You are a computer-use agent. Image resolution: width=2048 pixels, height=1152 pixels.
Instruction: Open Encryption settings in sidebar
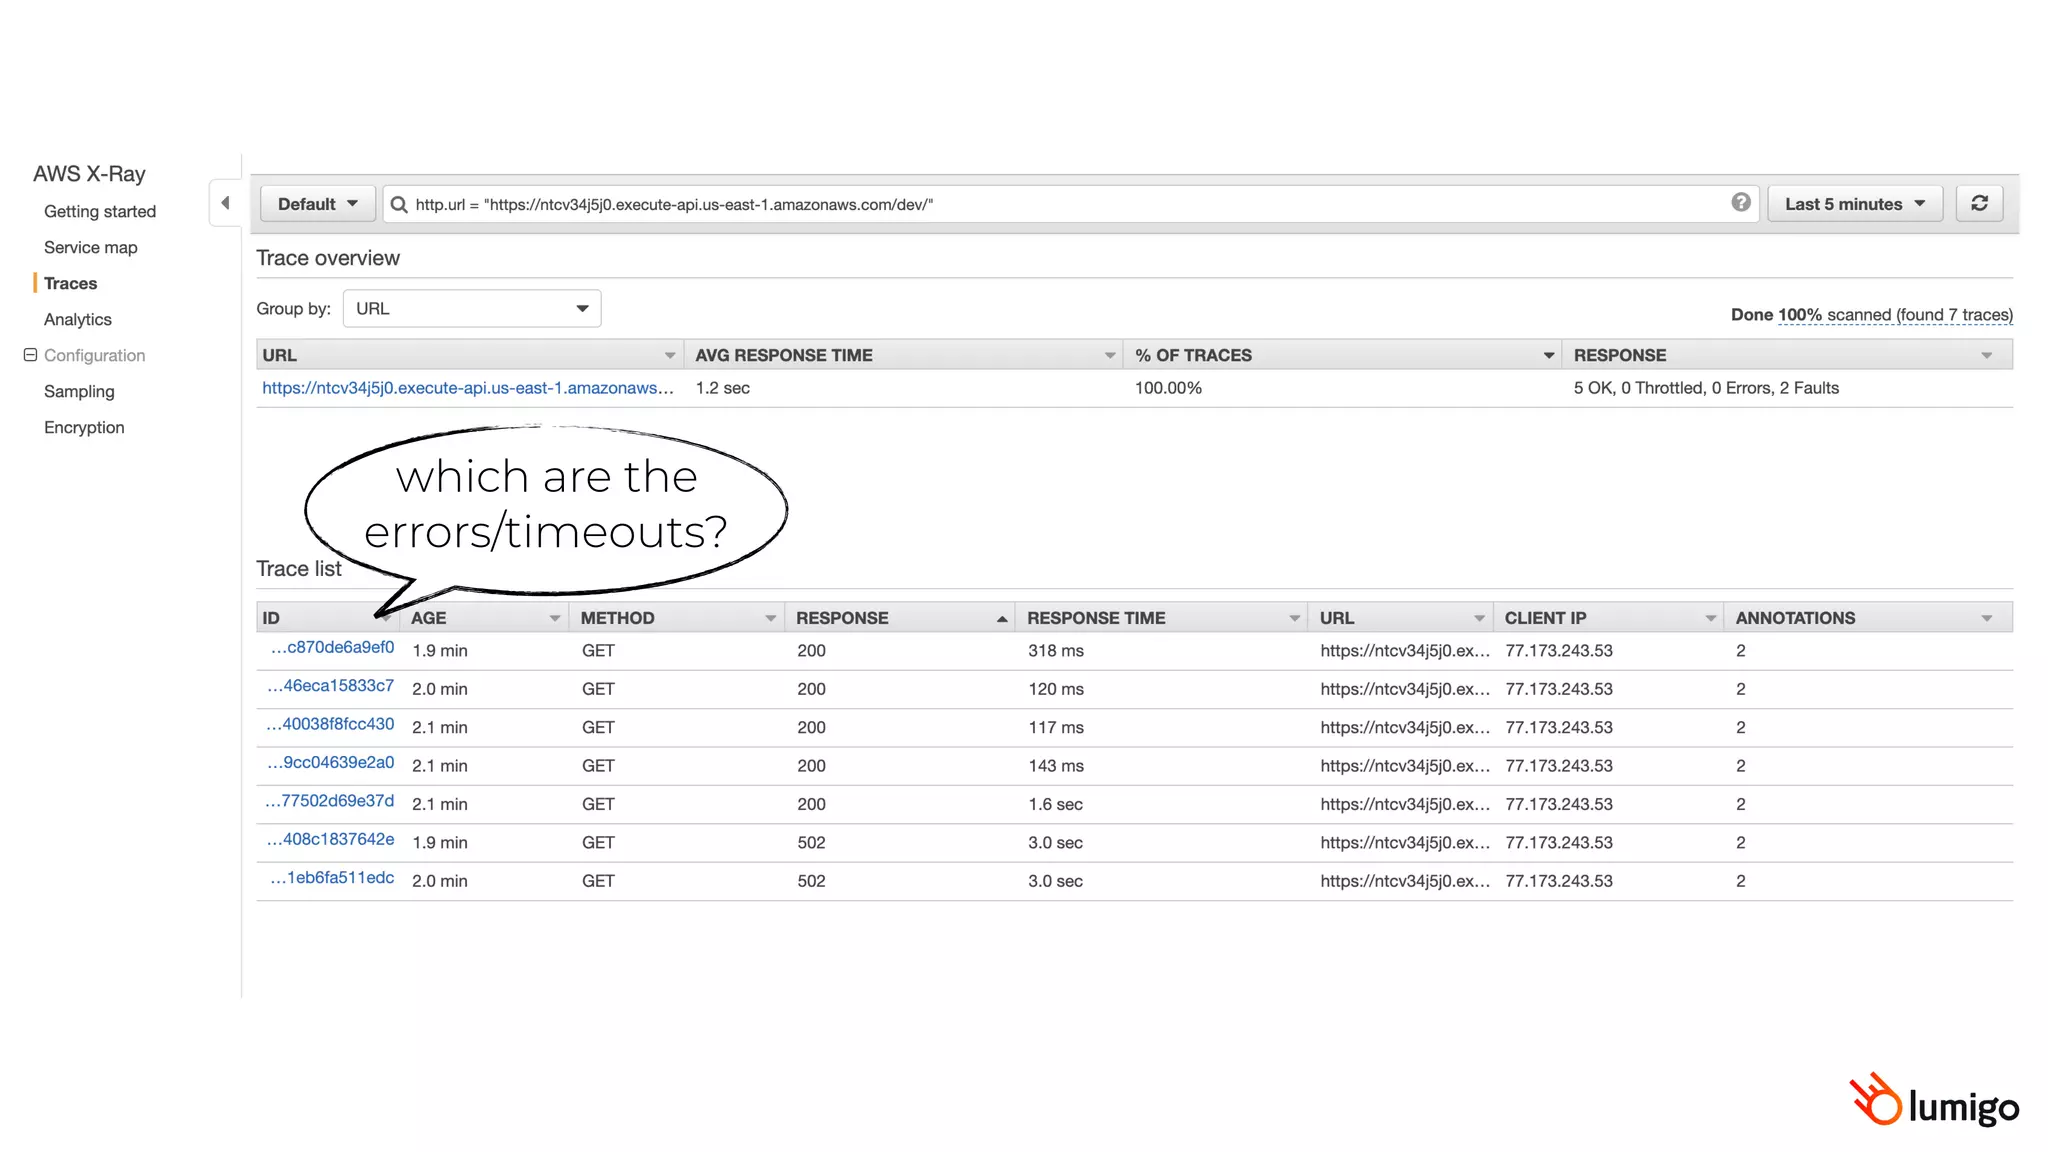point(84,427)
